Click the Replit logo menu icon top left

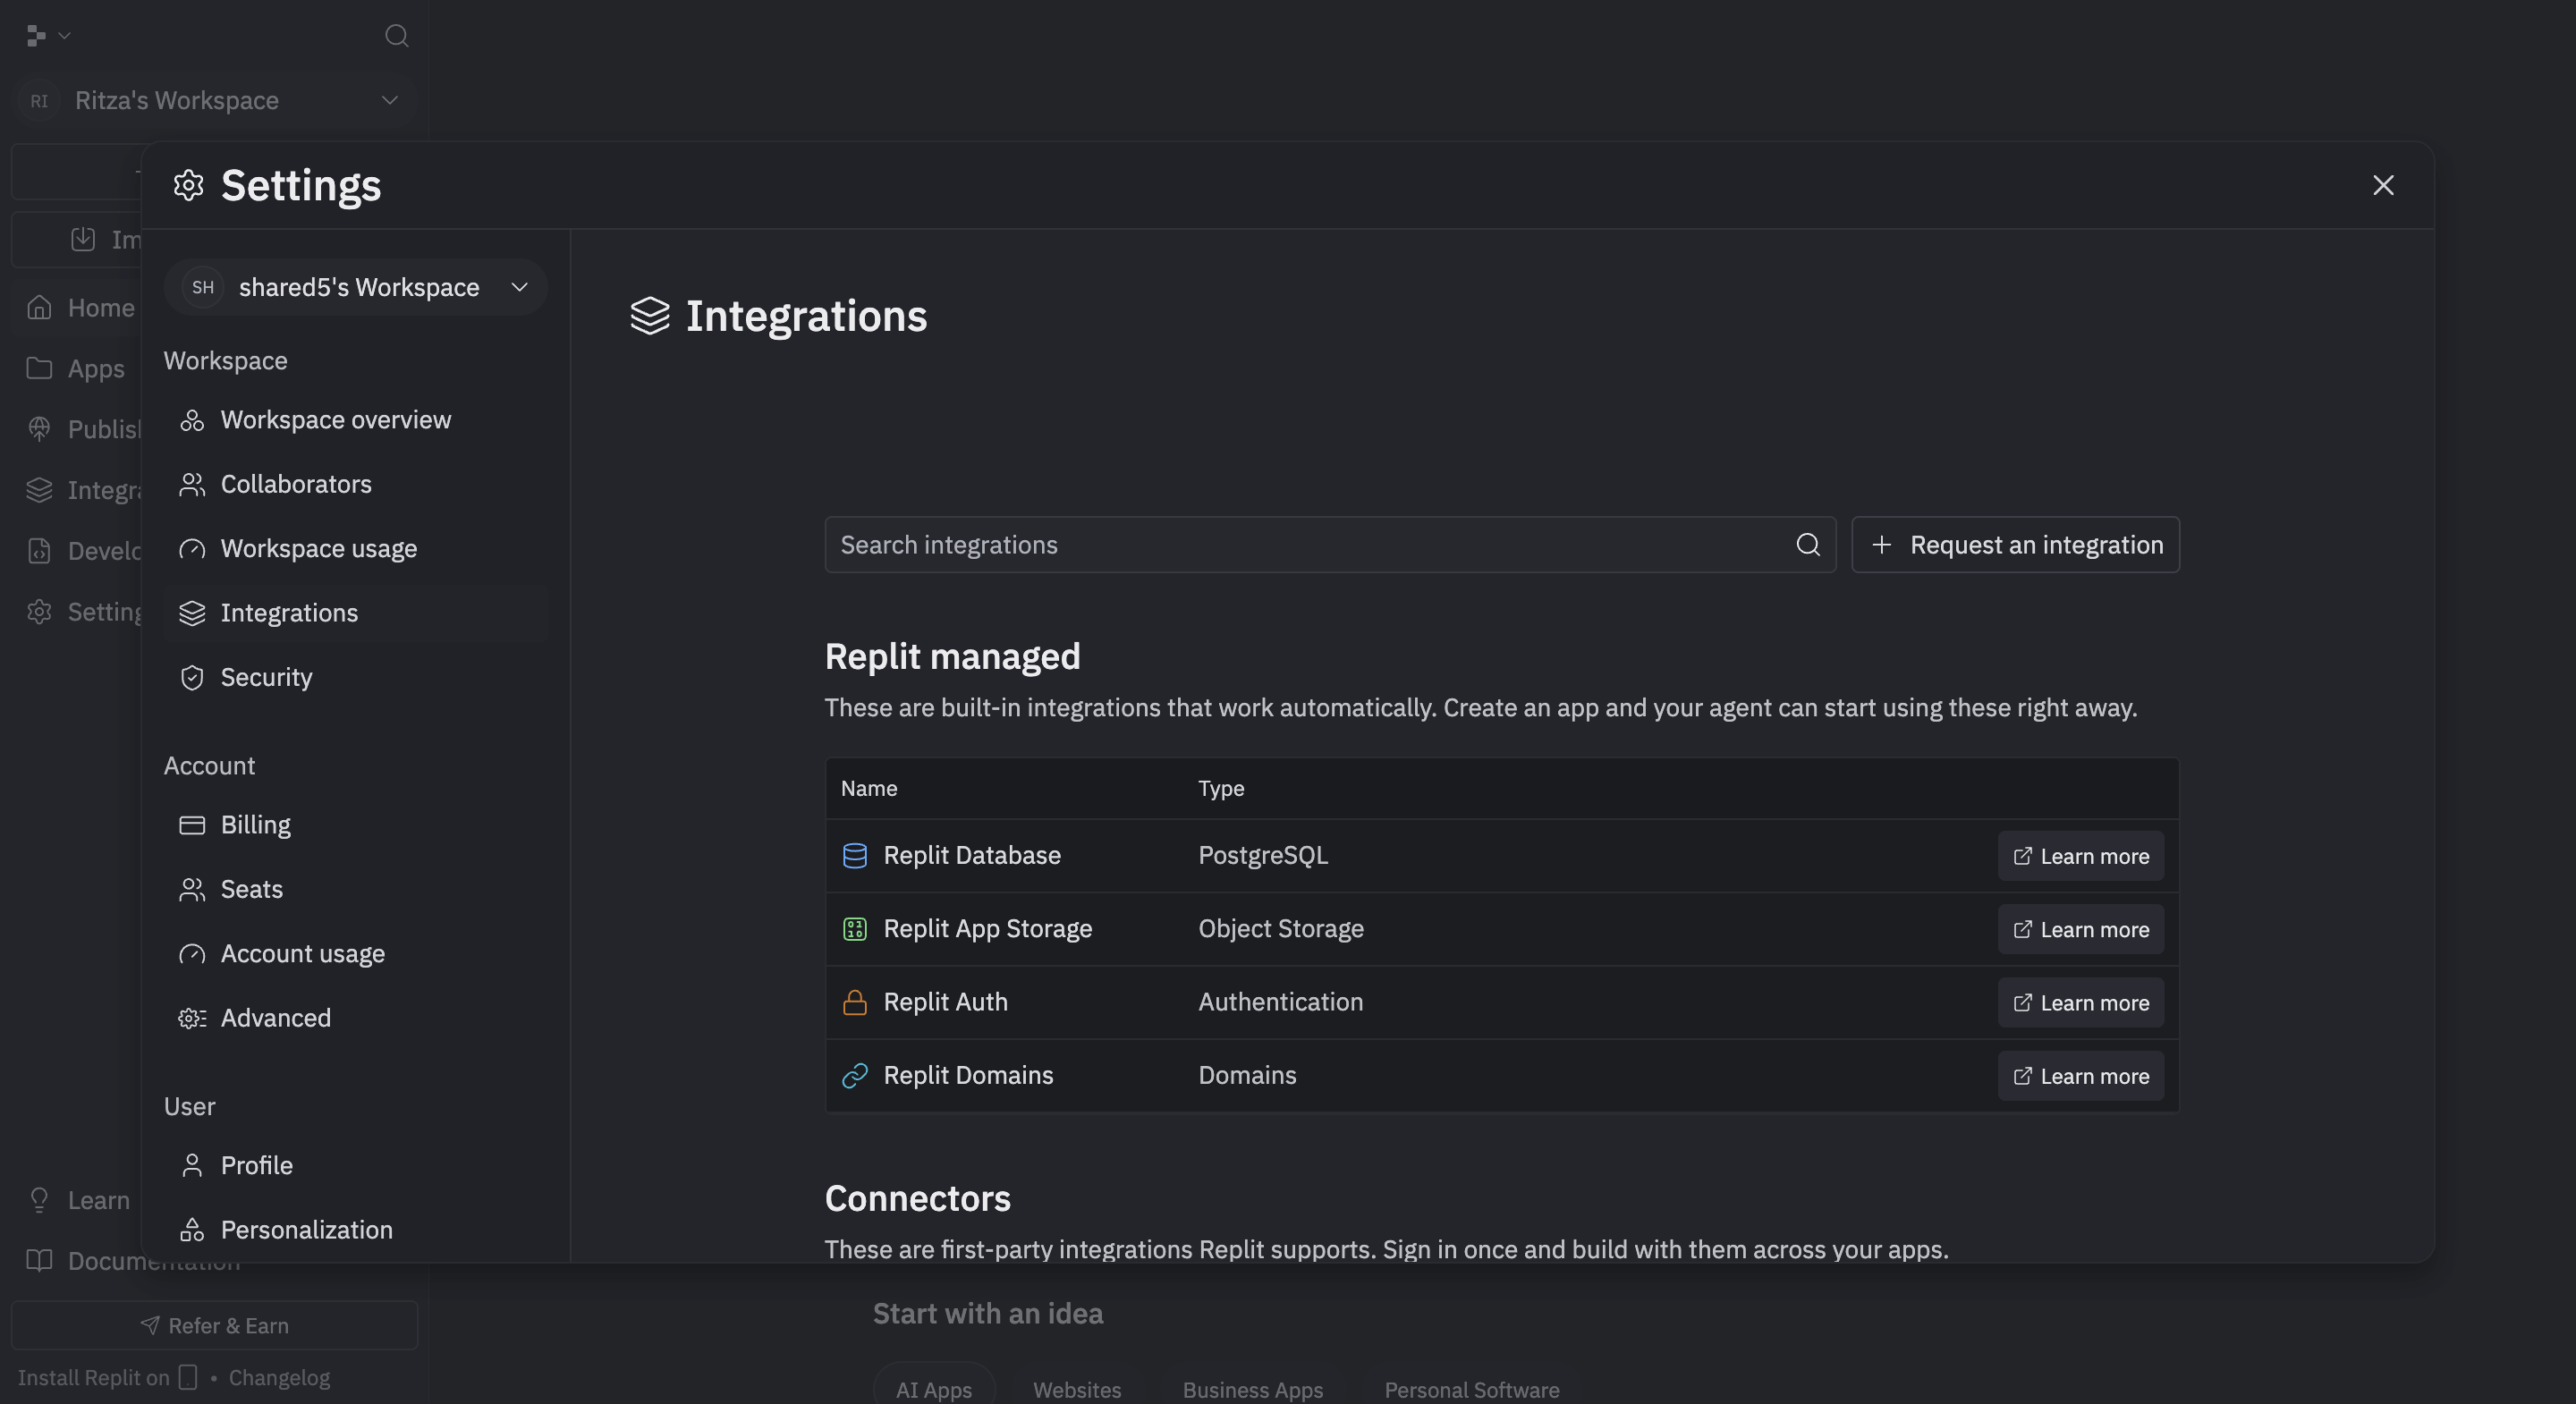coord(37,36)
